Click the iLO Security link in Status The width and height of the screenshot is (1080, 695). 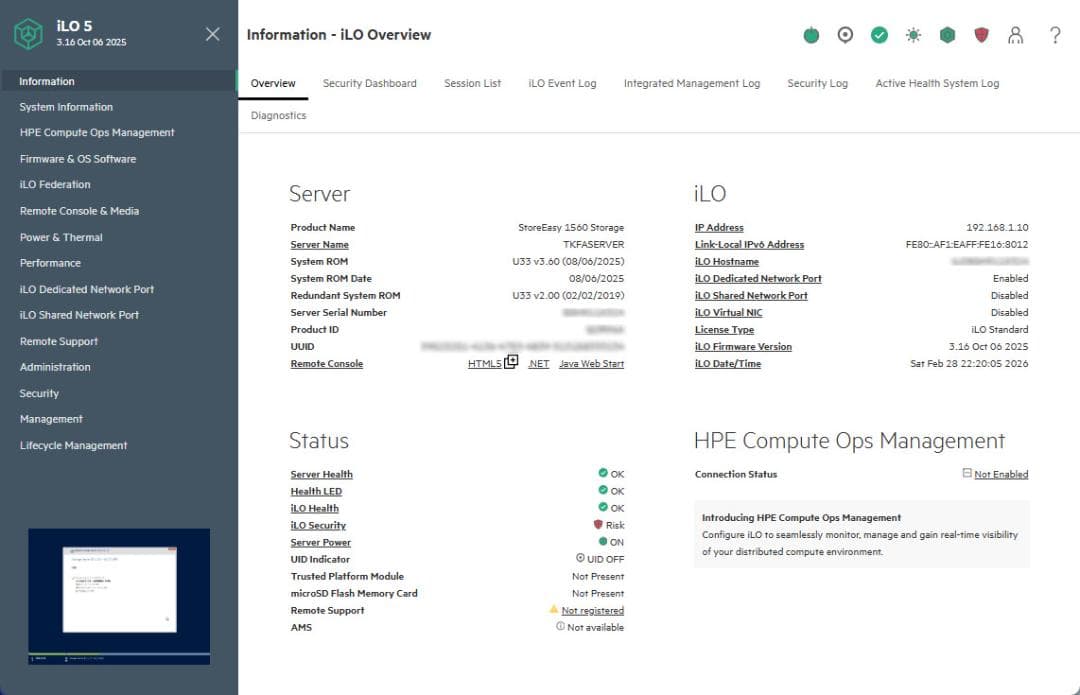[318, 525]
